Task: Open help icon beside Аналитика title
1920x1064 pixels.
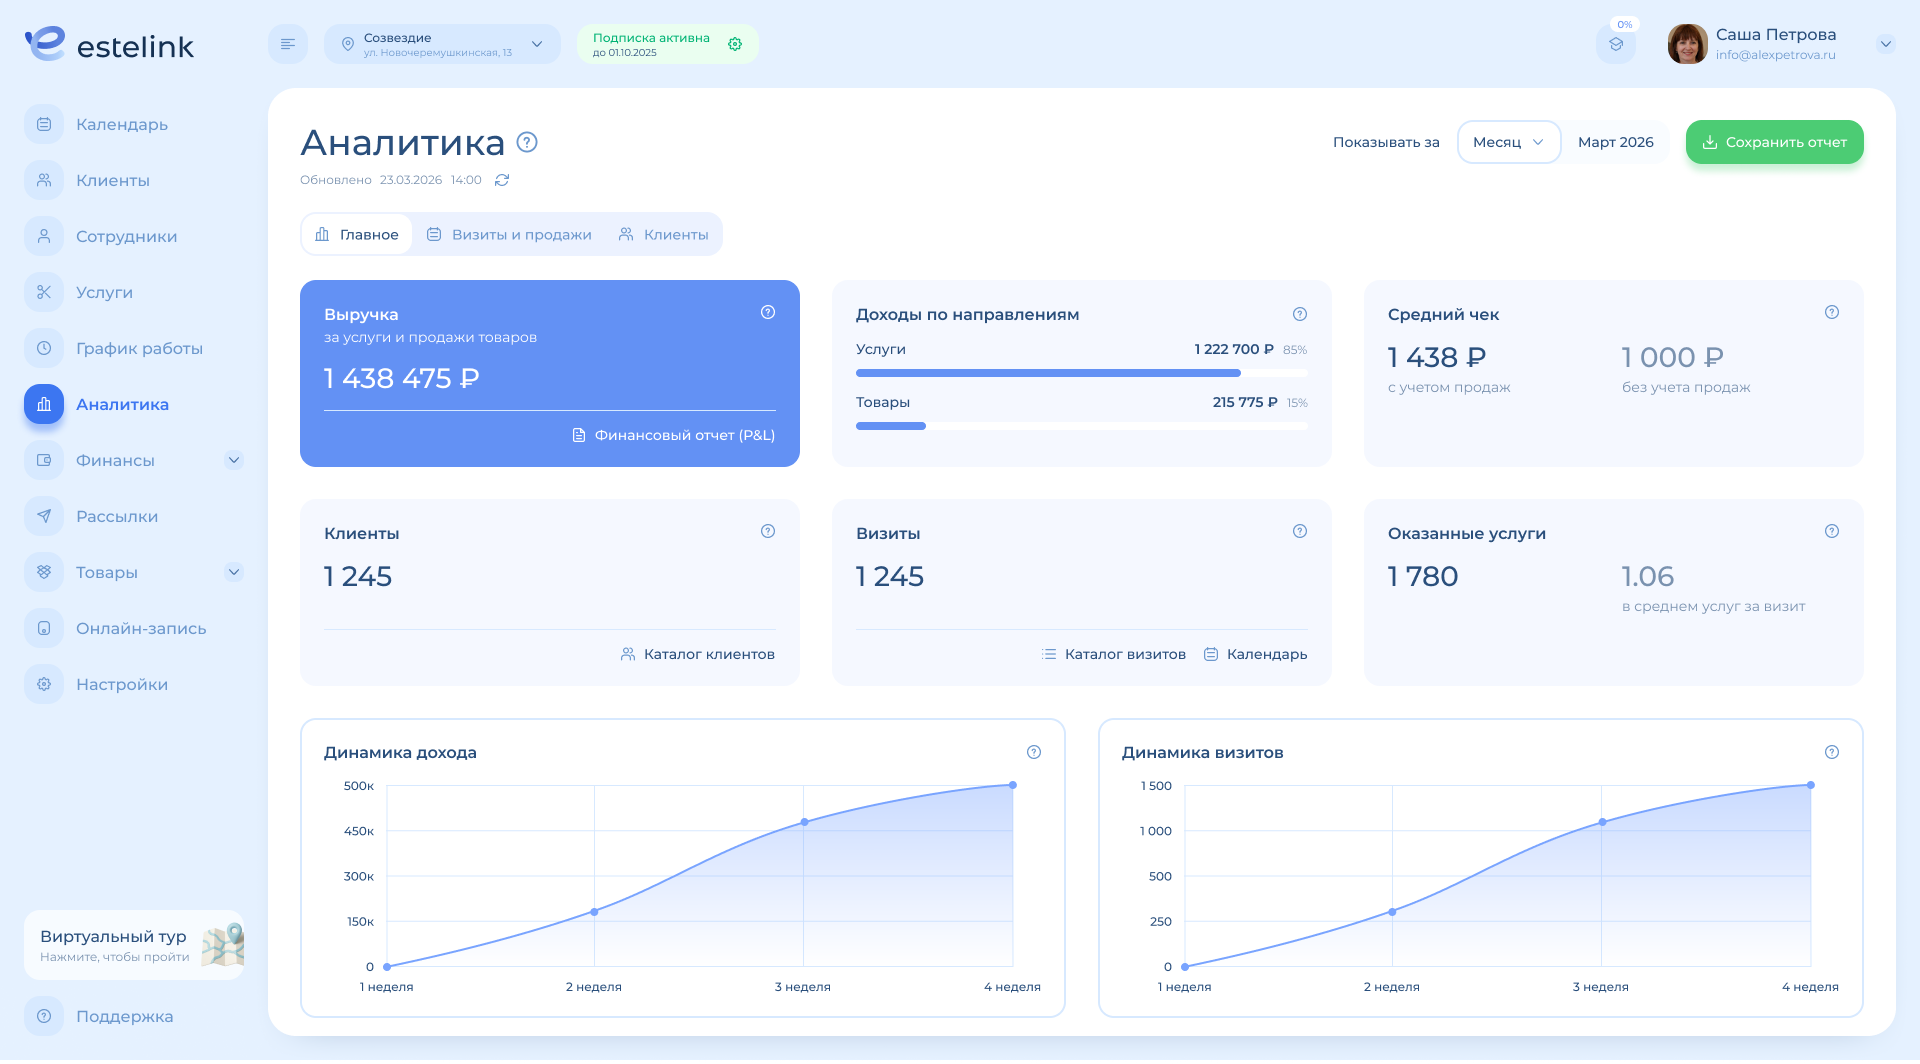Action: coord(527,142)
